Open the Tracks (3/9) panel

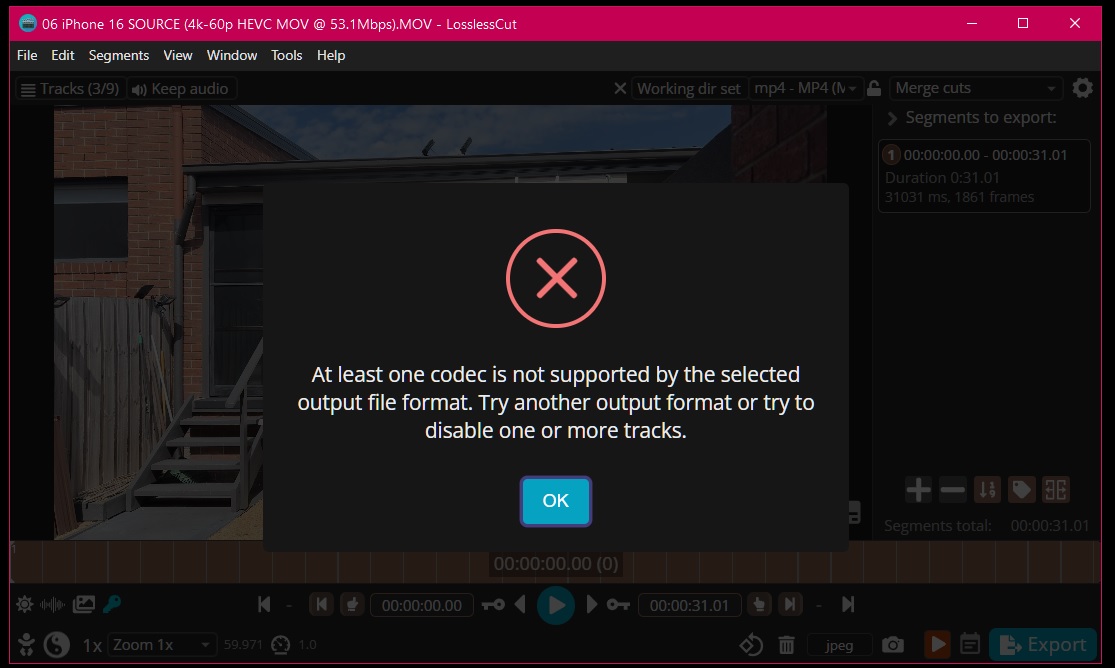click(x=70, y=89)
